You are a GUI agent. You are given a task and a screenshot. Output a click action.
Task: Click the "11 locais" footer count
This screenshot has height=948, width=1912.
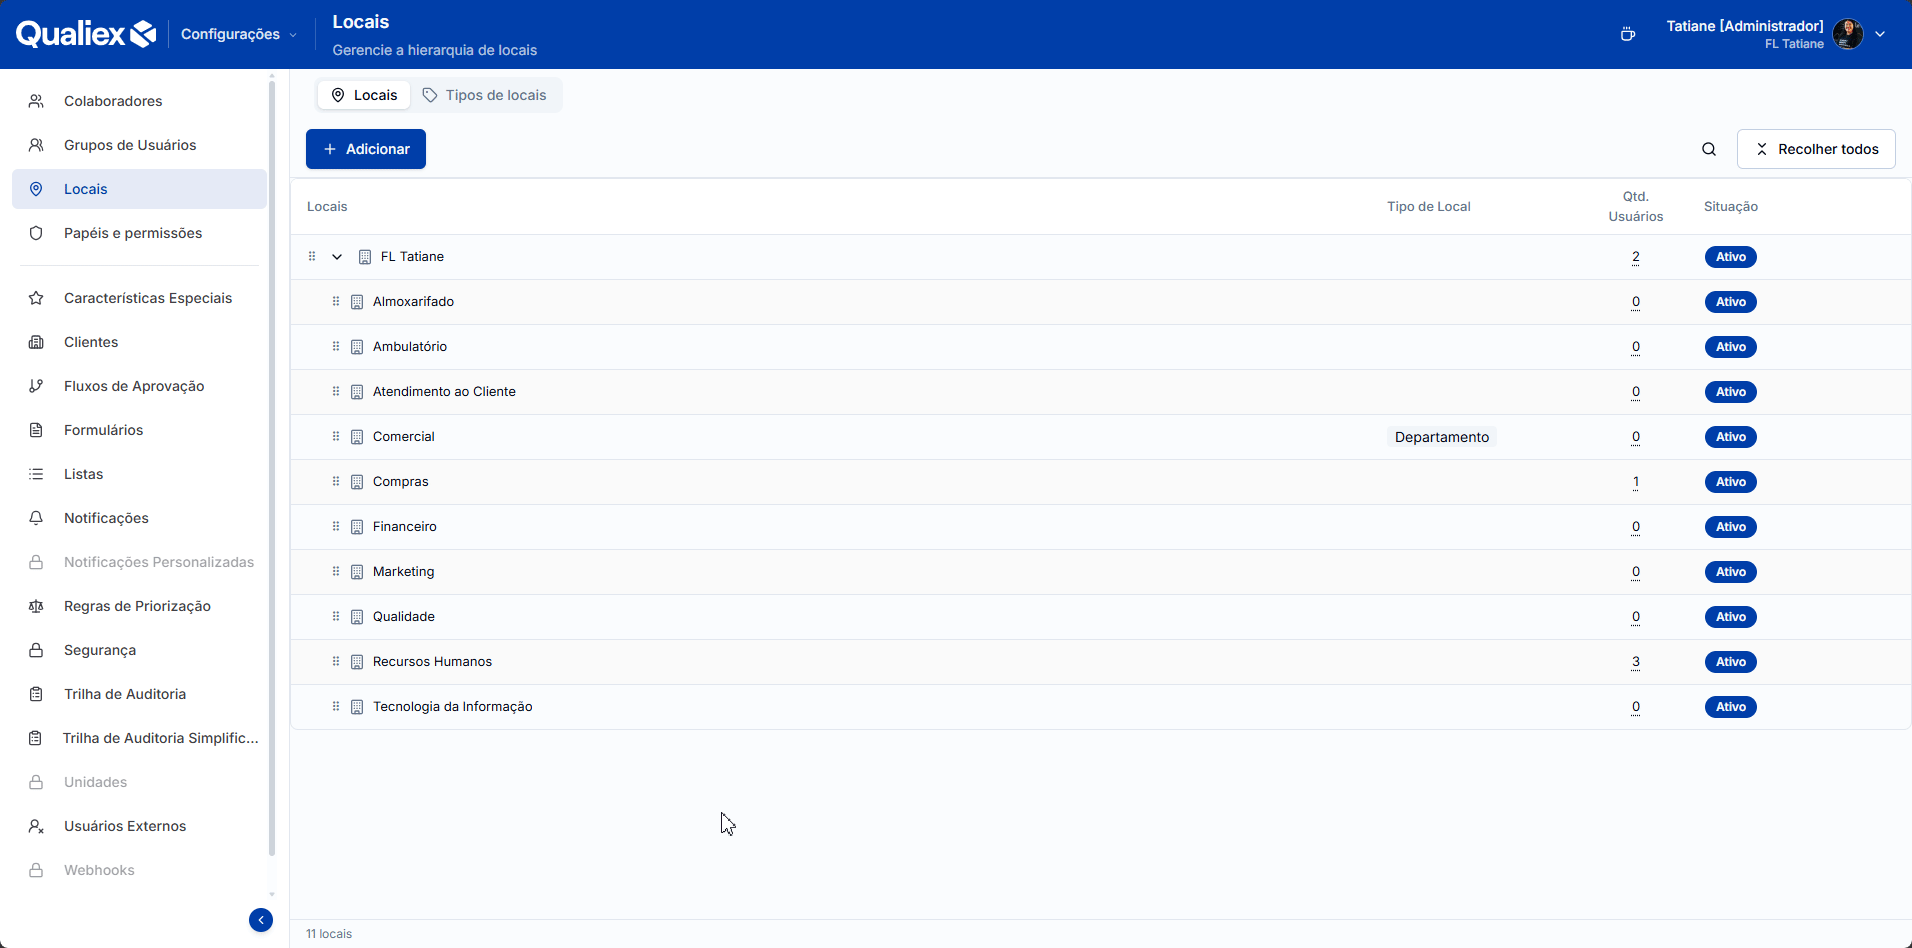pos(329,934)
